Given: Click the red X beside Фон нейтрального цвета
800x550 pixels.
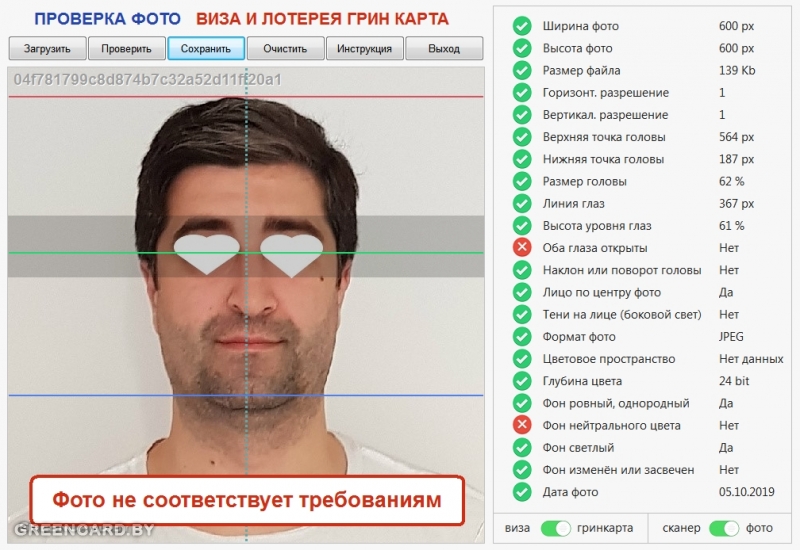Looking at the screenshot, I should tap(522, 425).
